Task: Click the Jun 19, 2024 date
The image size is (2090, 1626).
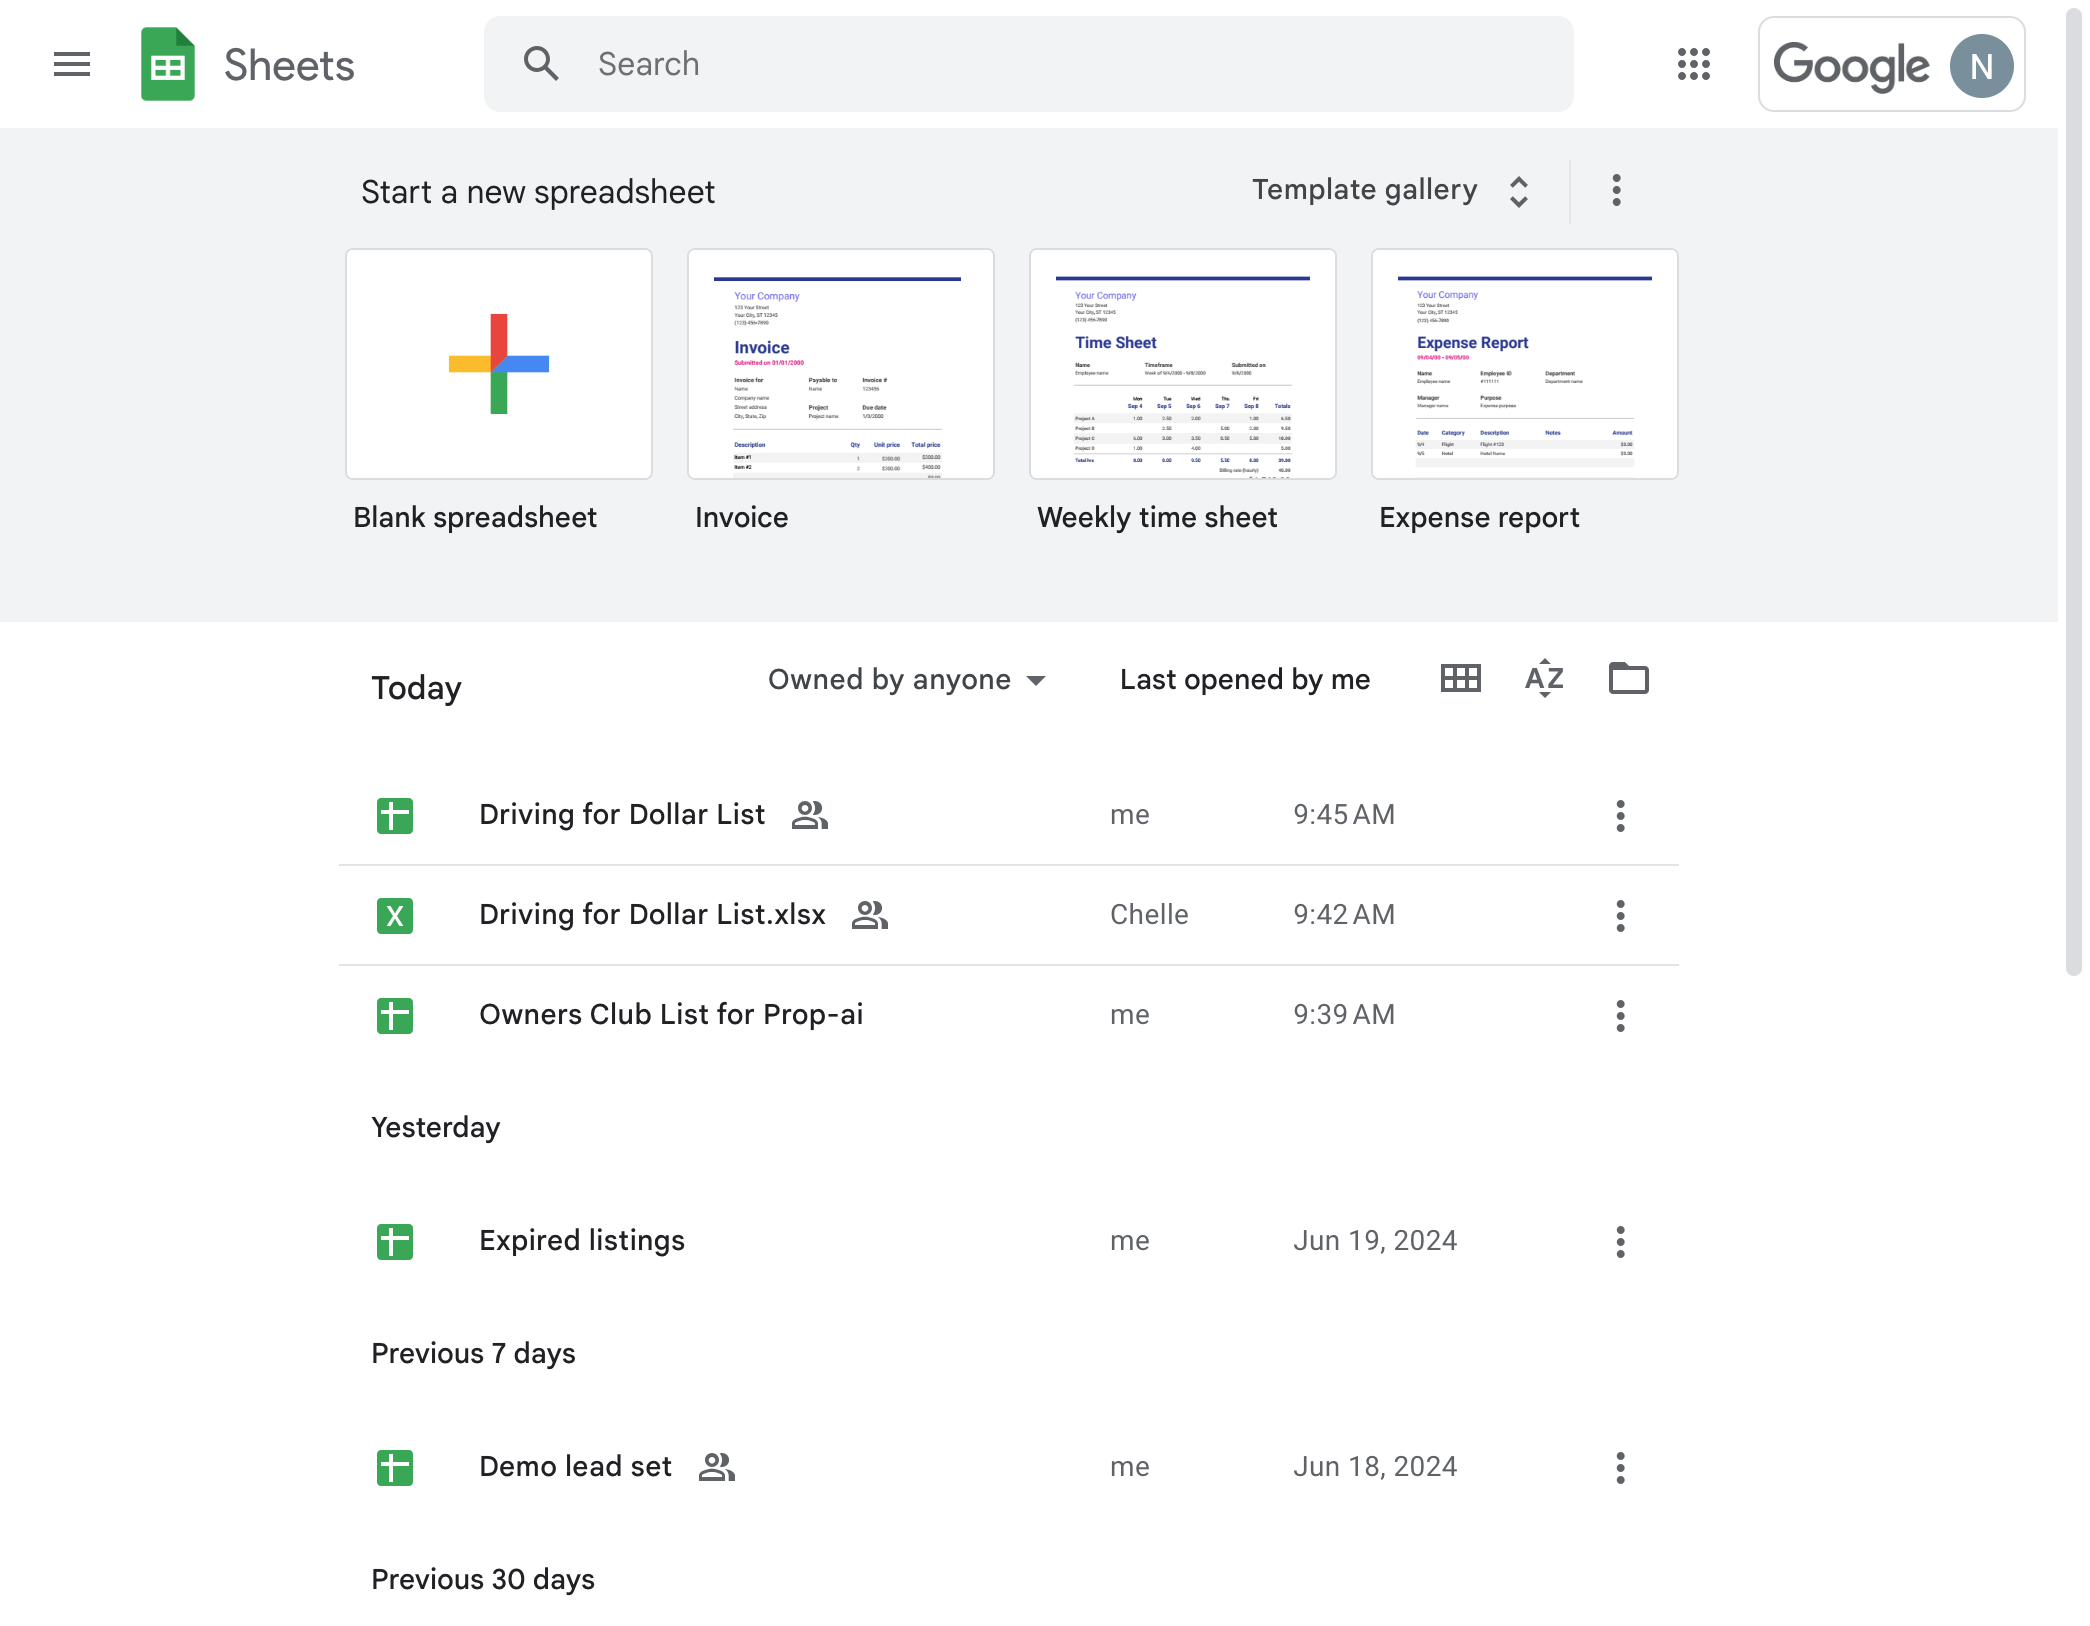Action: point(1375,1241)
